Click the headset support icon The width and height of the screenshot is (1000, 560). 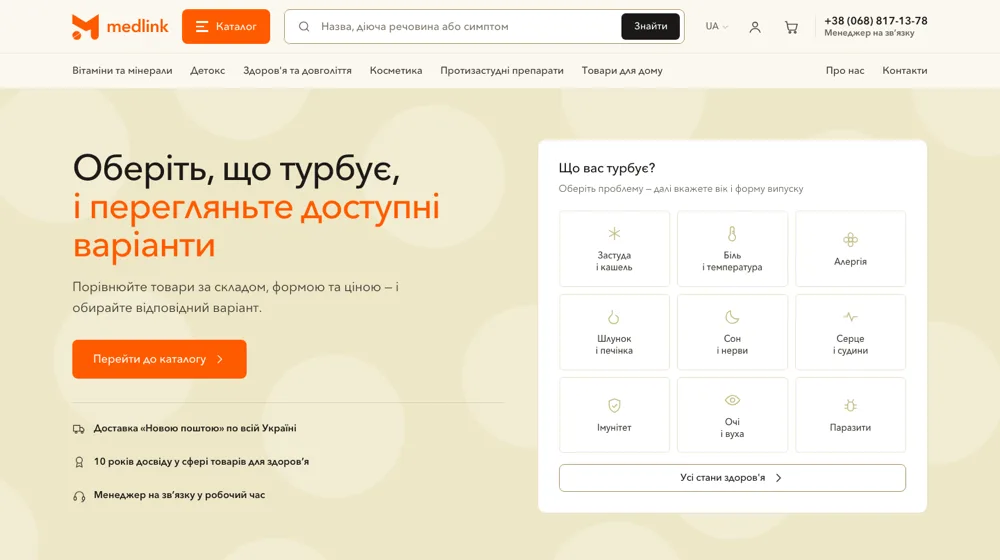click(x=79, y=496)
